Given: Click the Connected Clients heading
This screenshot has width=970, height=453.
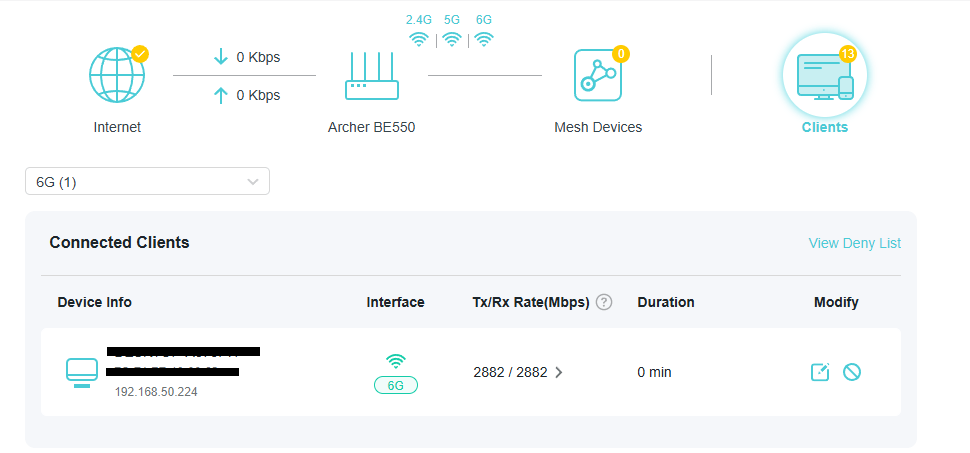Looking at the screenshot, I should (x=119, y=243).
